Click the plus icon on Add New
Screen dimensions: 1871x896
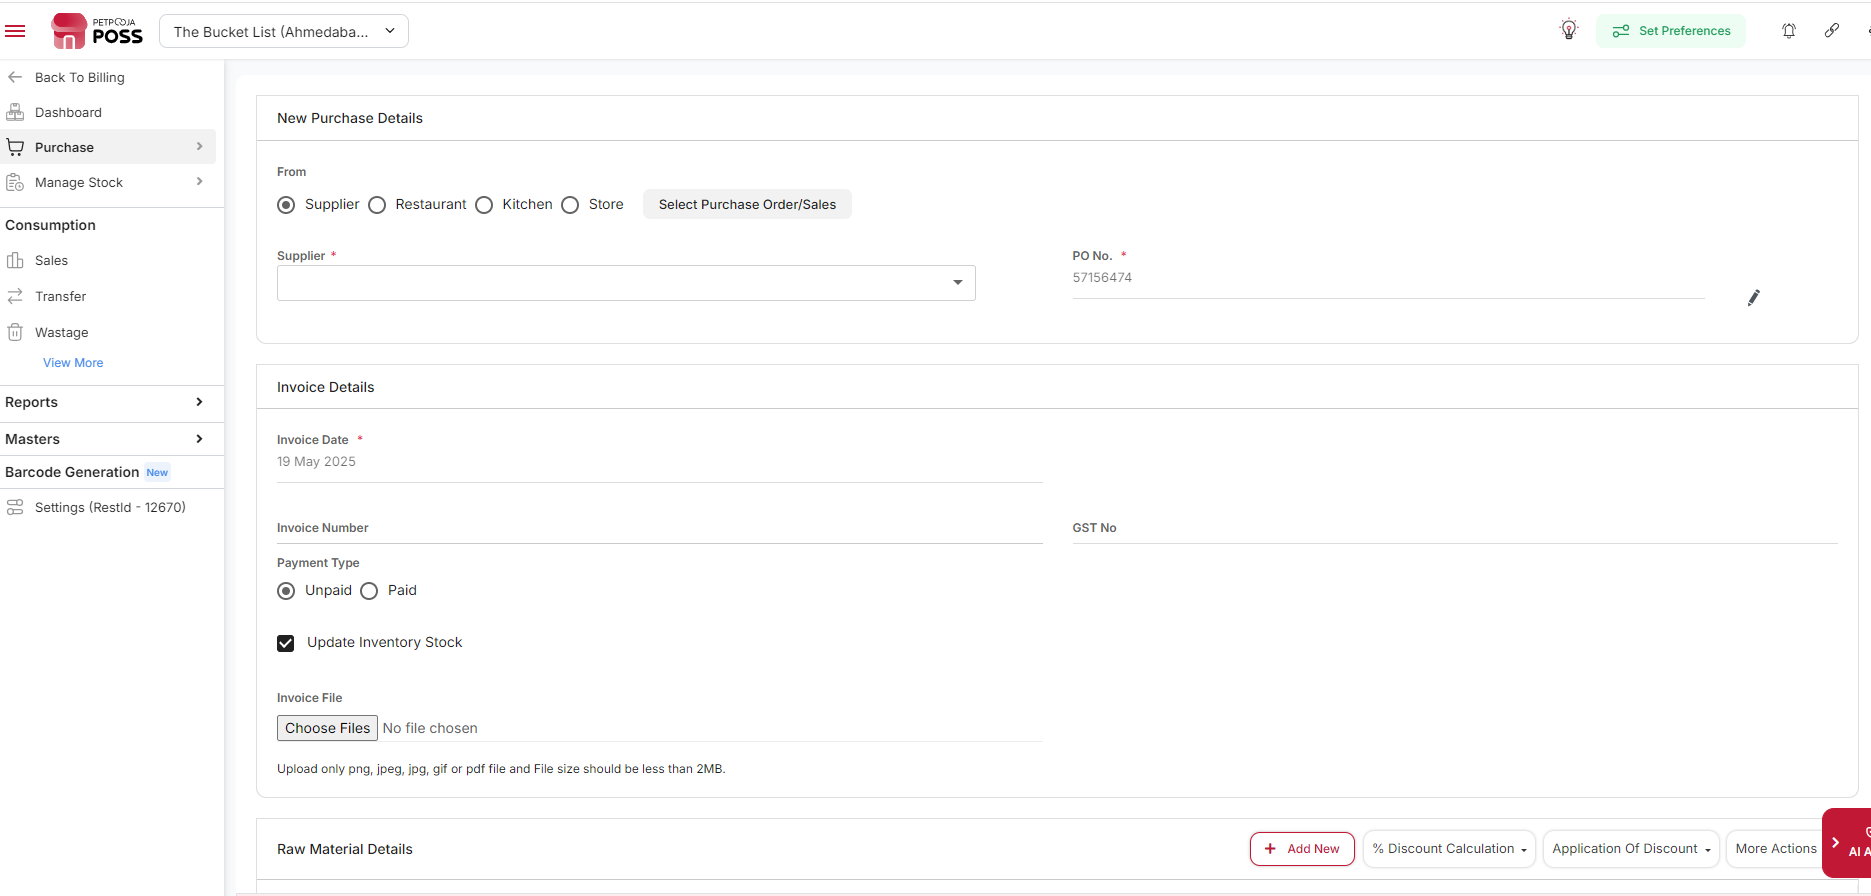1270,848
